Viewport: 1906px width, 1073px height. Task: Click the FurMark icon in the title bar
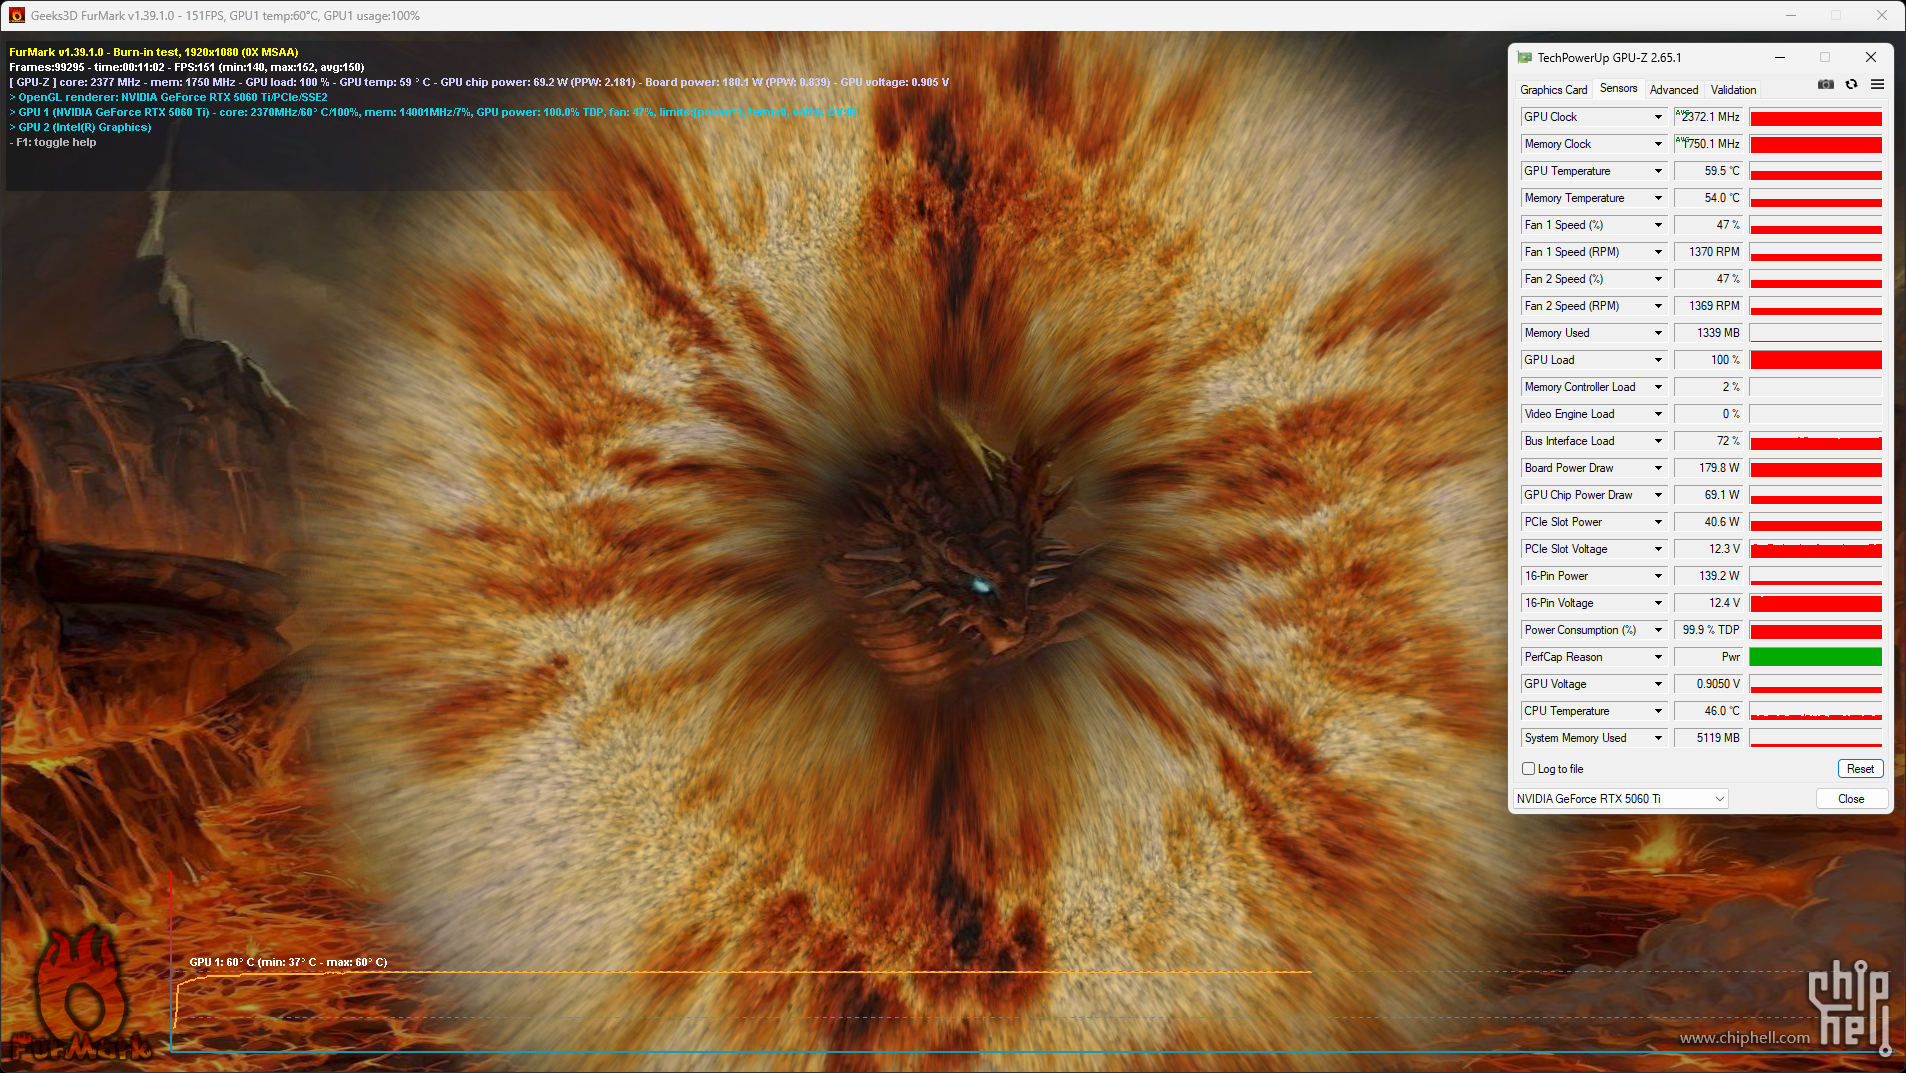click(16, 15)
